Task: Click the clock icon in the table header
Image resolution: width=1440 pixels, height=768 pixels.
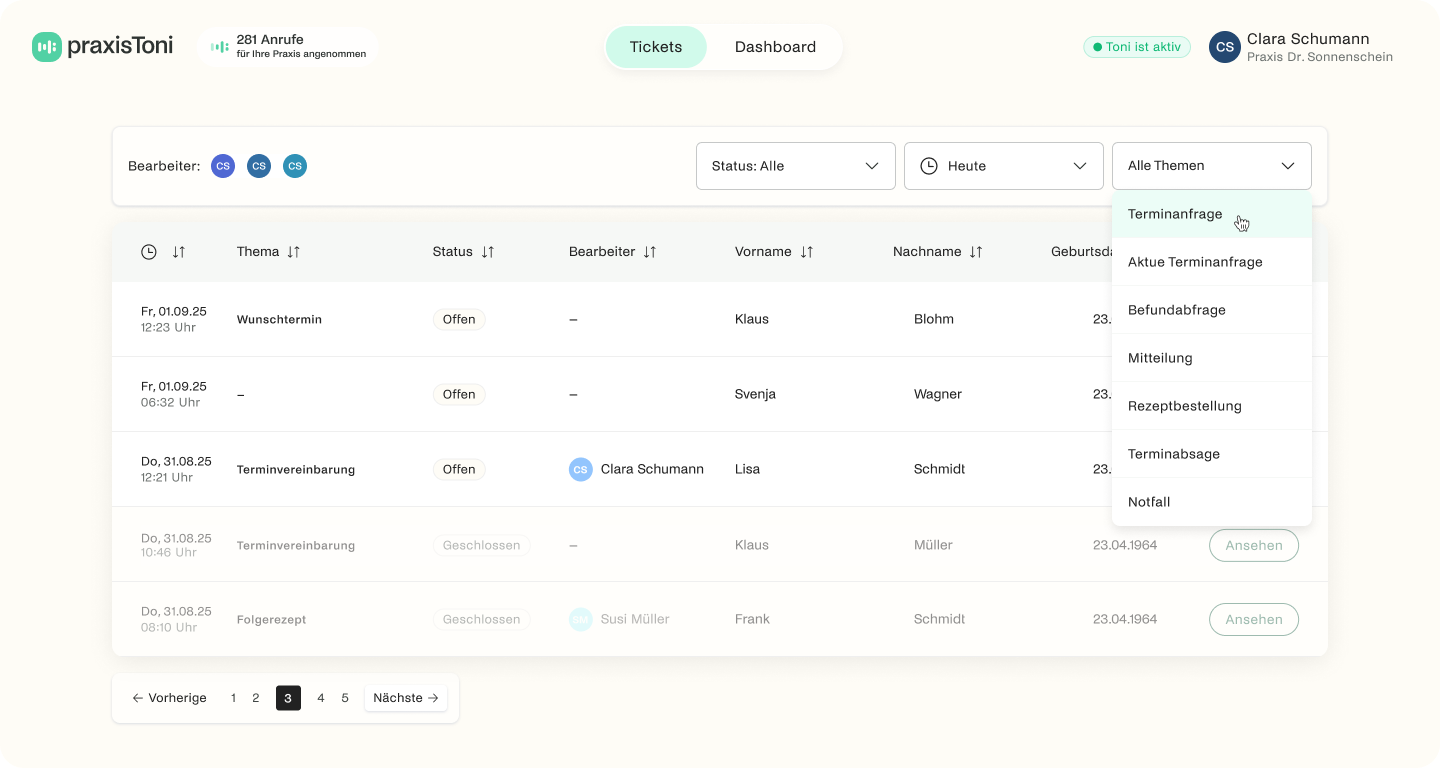Action: tap(149, 252)
